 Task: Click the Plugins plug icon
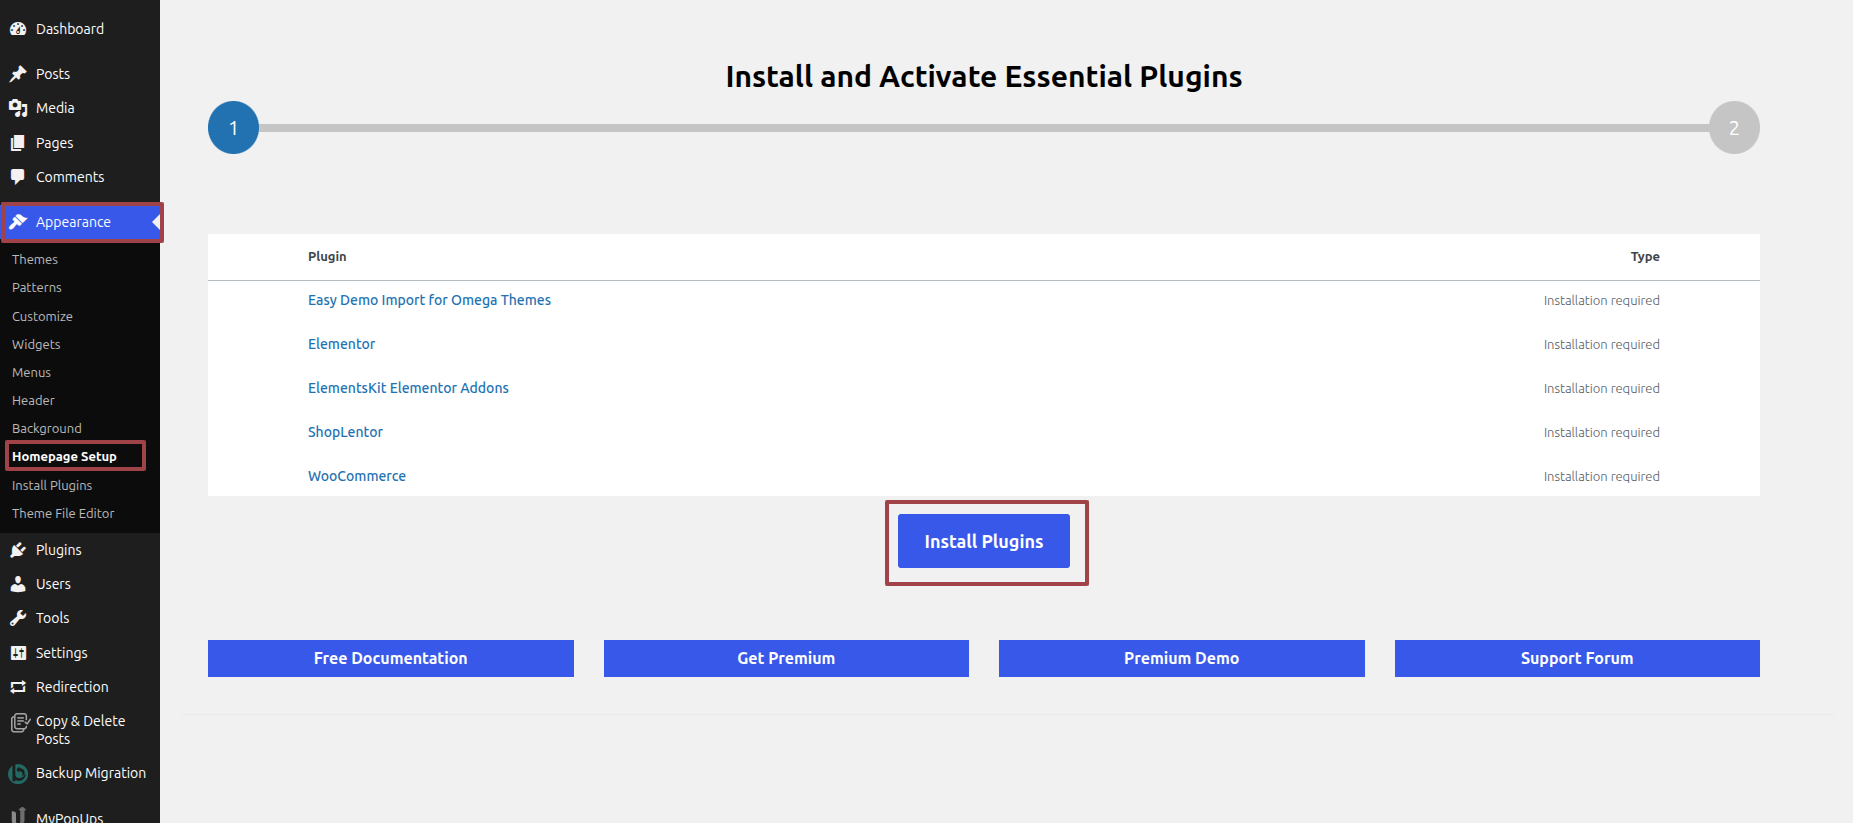(x=18, y=550)
